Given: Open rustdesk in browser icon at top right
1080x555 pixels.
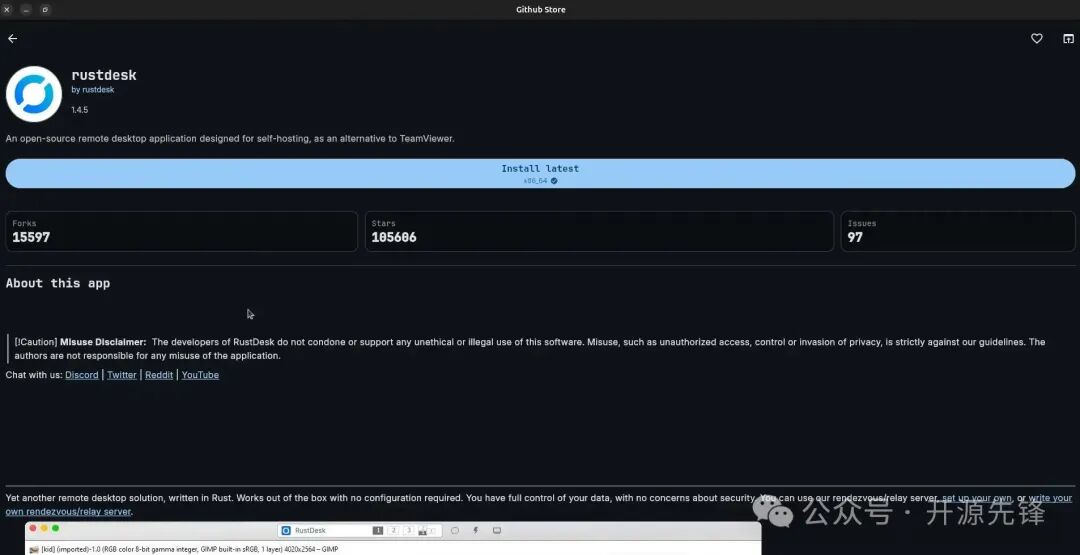Looking at the screenshot, I should (x=1068, y=39).
